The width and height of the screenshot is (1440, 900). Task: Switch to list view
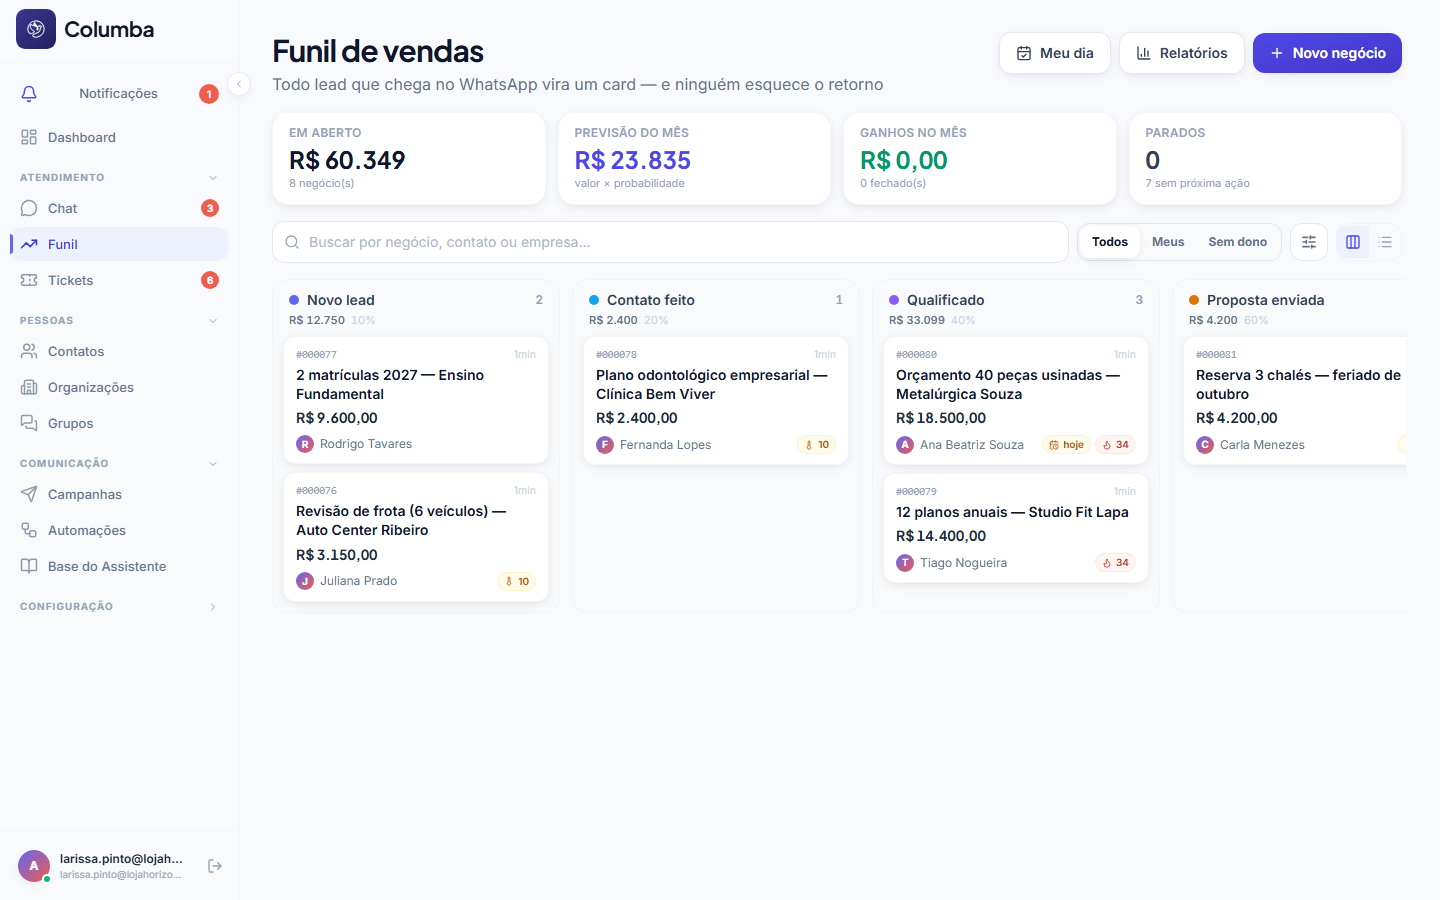click(x=1385, y=242)
